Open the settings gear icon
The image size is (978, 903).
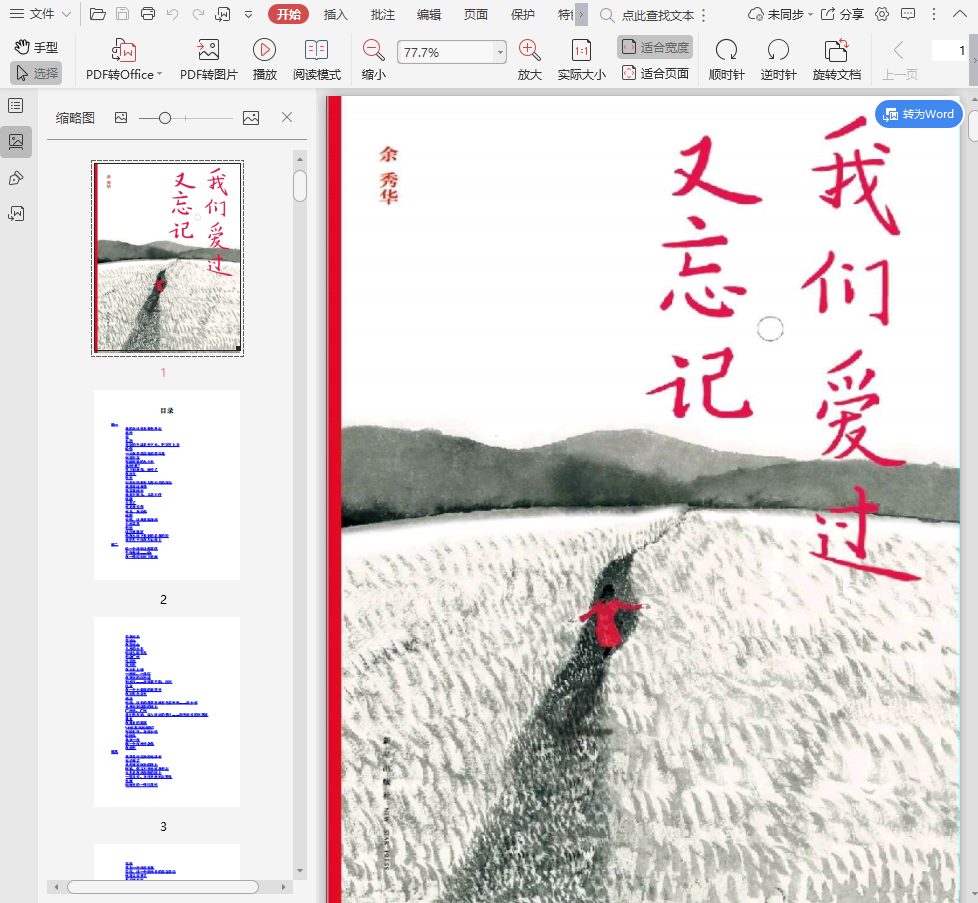(x=882, y=14)
